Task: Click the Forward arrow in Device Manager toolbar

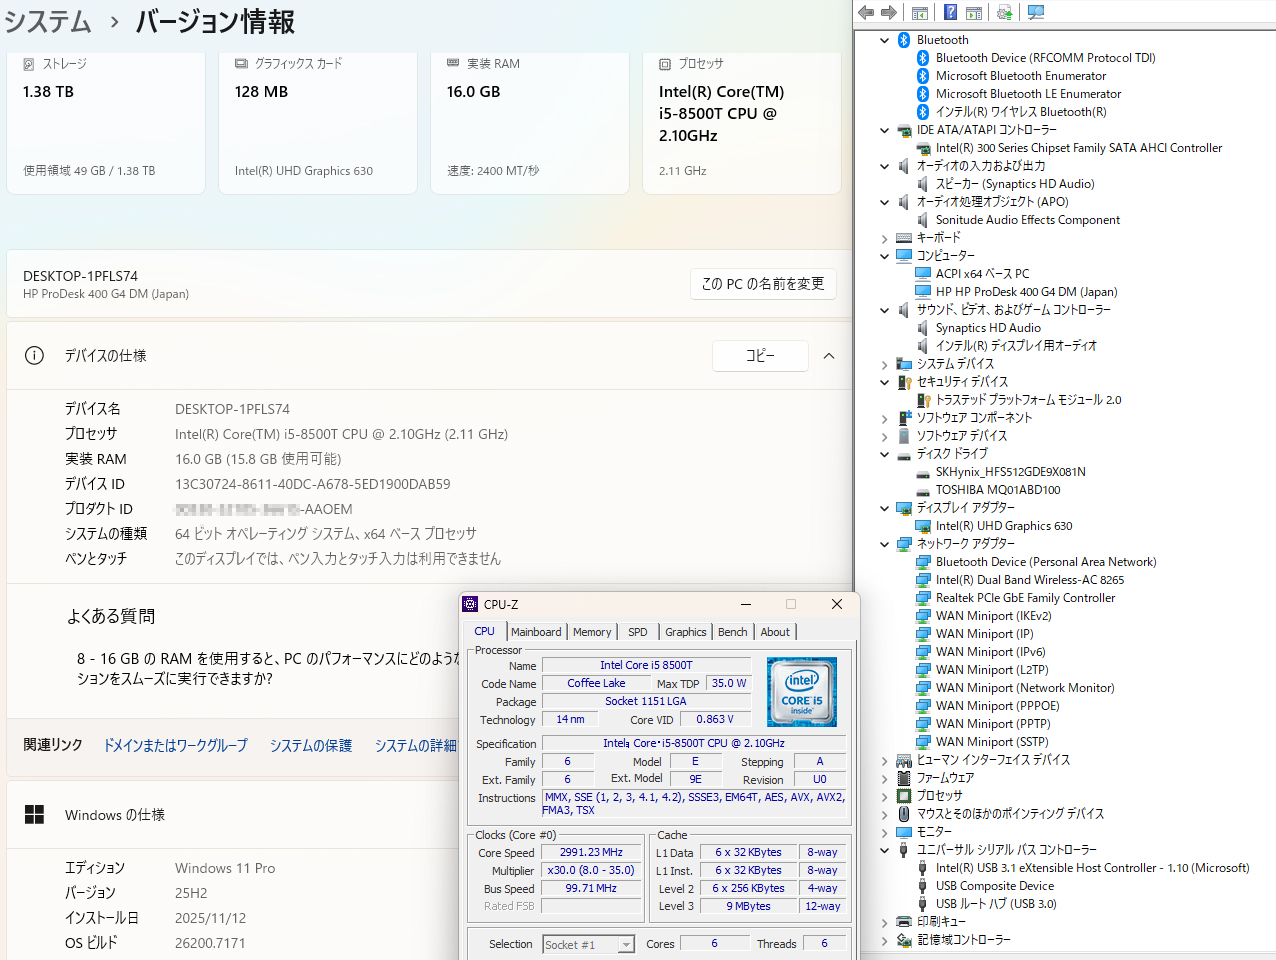Action: (x=888, y=13)
